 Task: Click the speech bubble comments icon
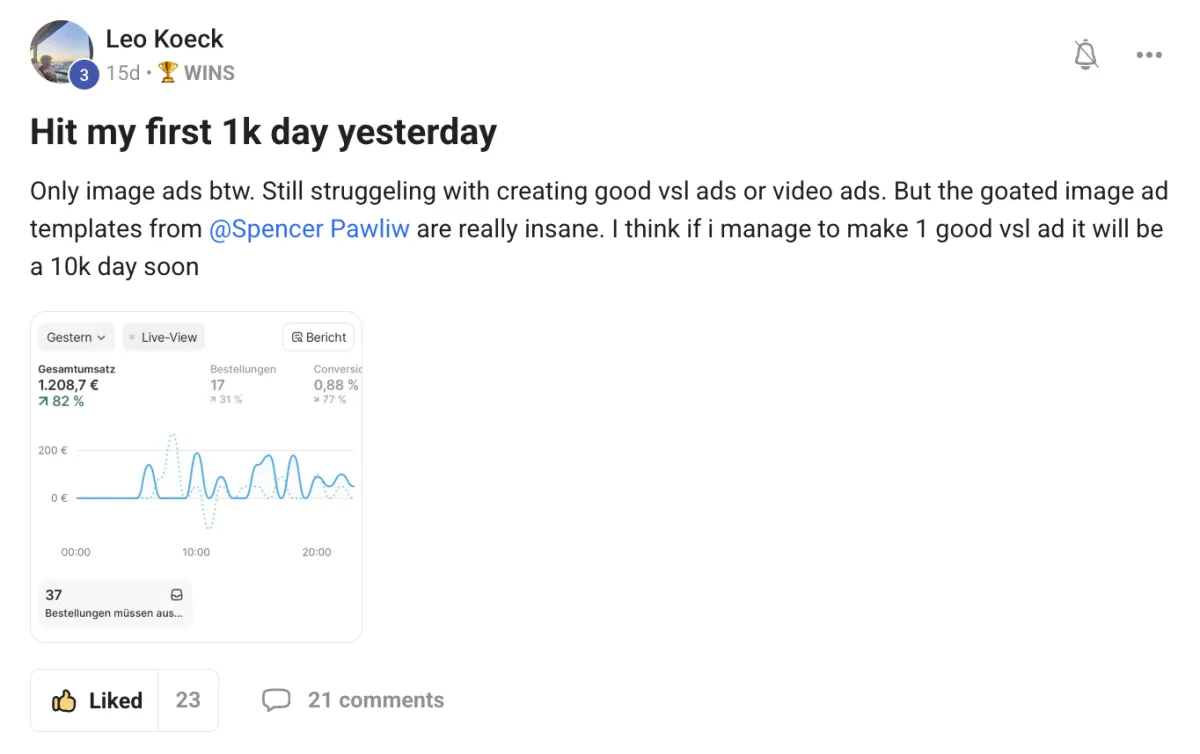(x=276, y=700)
